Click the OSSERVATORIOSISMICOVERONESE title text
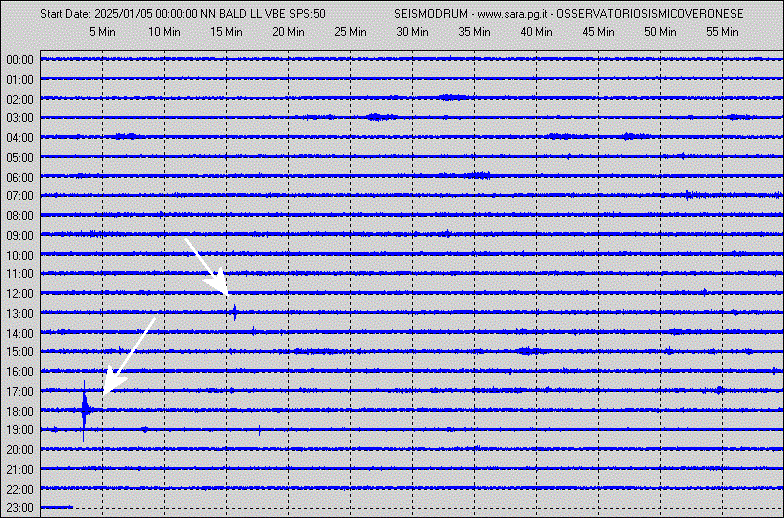Viewport: 784px width, 518px height. [x=650, y=14]
